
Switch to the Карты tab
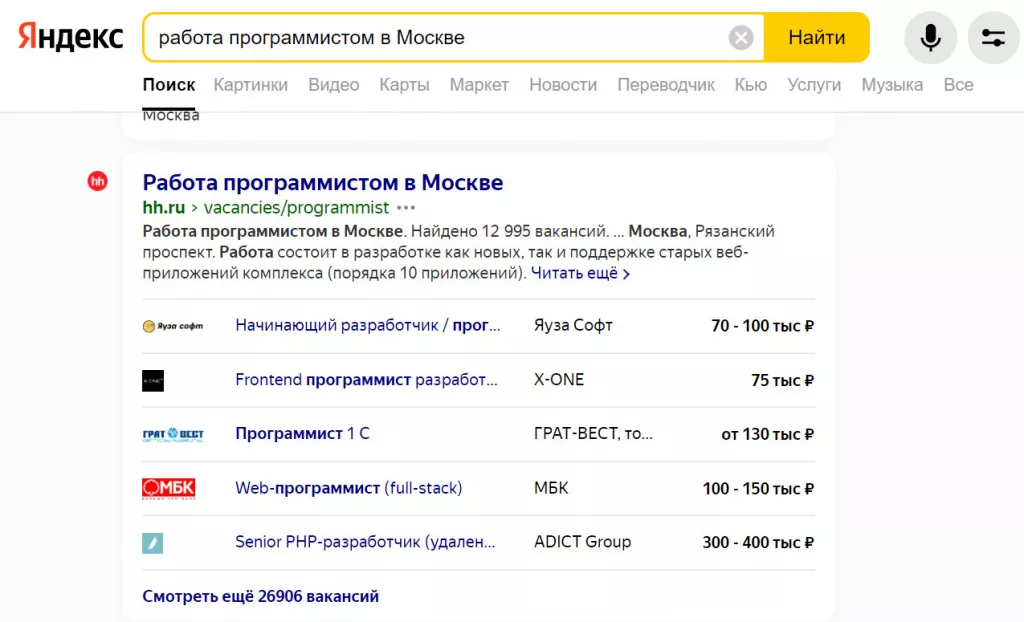point(404,85)
